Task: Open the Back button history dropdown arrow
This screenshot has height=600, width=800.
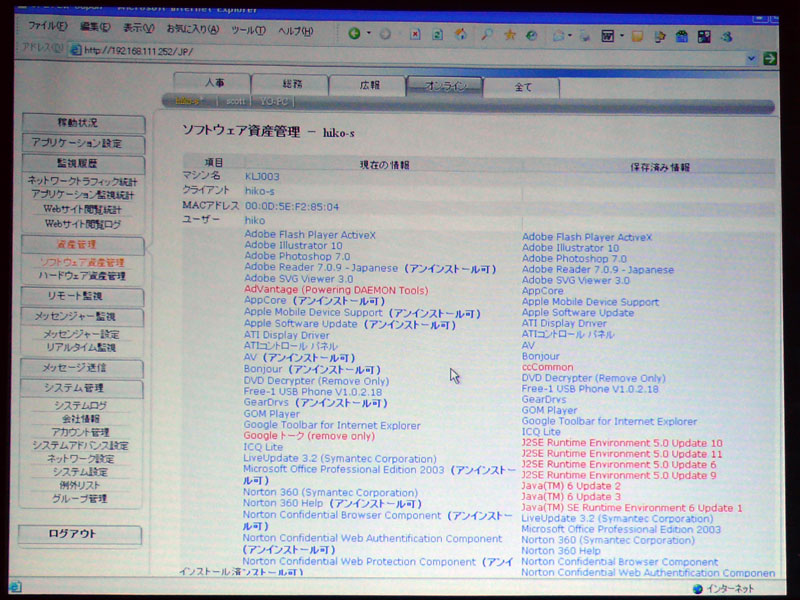Action: click(x=368, y=34)
